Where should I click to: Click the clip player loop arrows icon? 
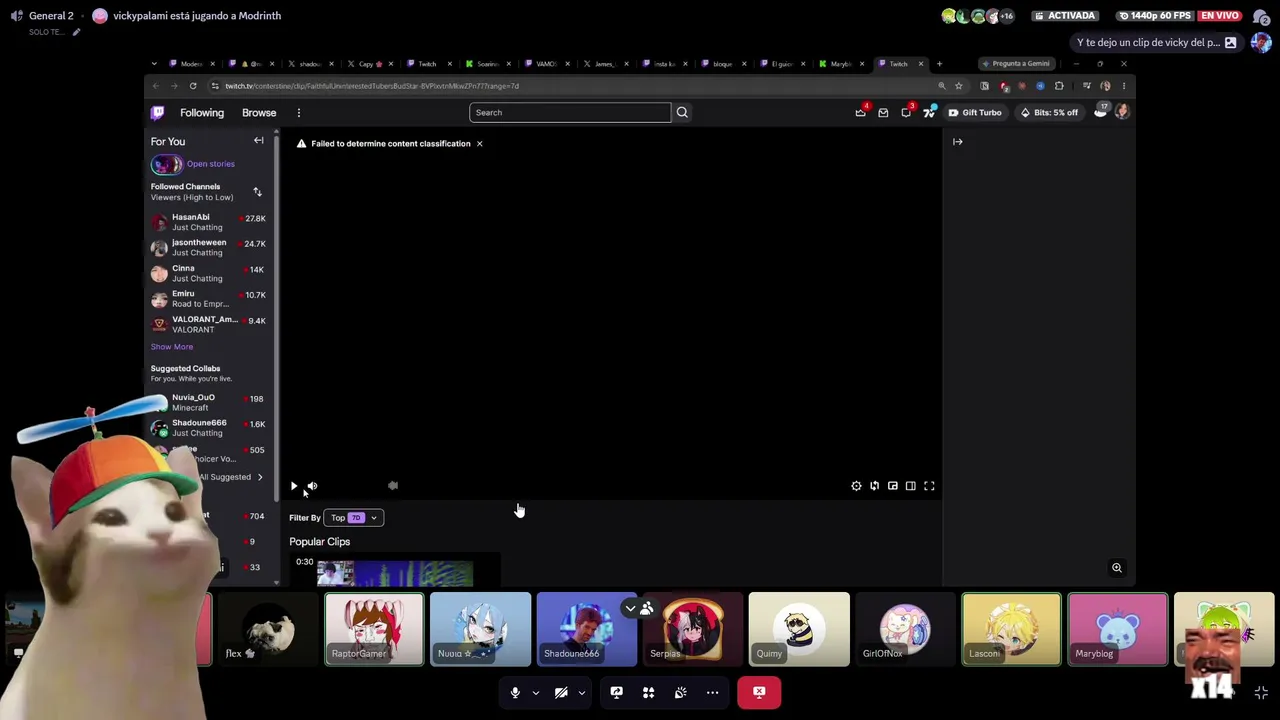(874, 486)
